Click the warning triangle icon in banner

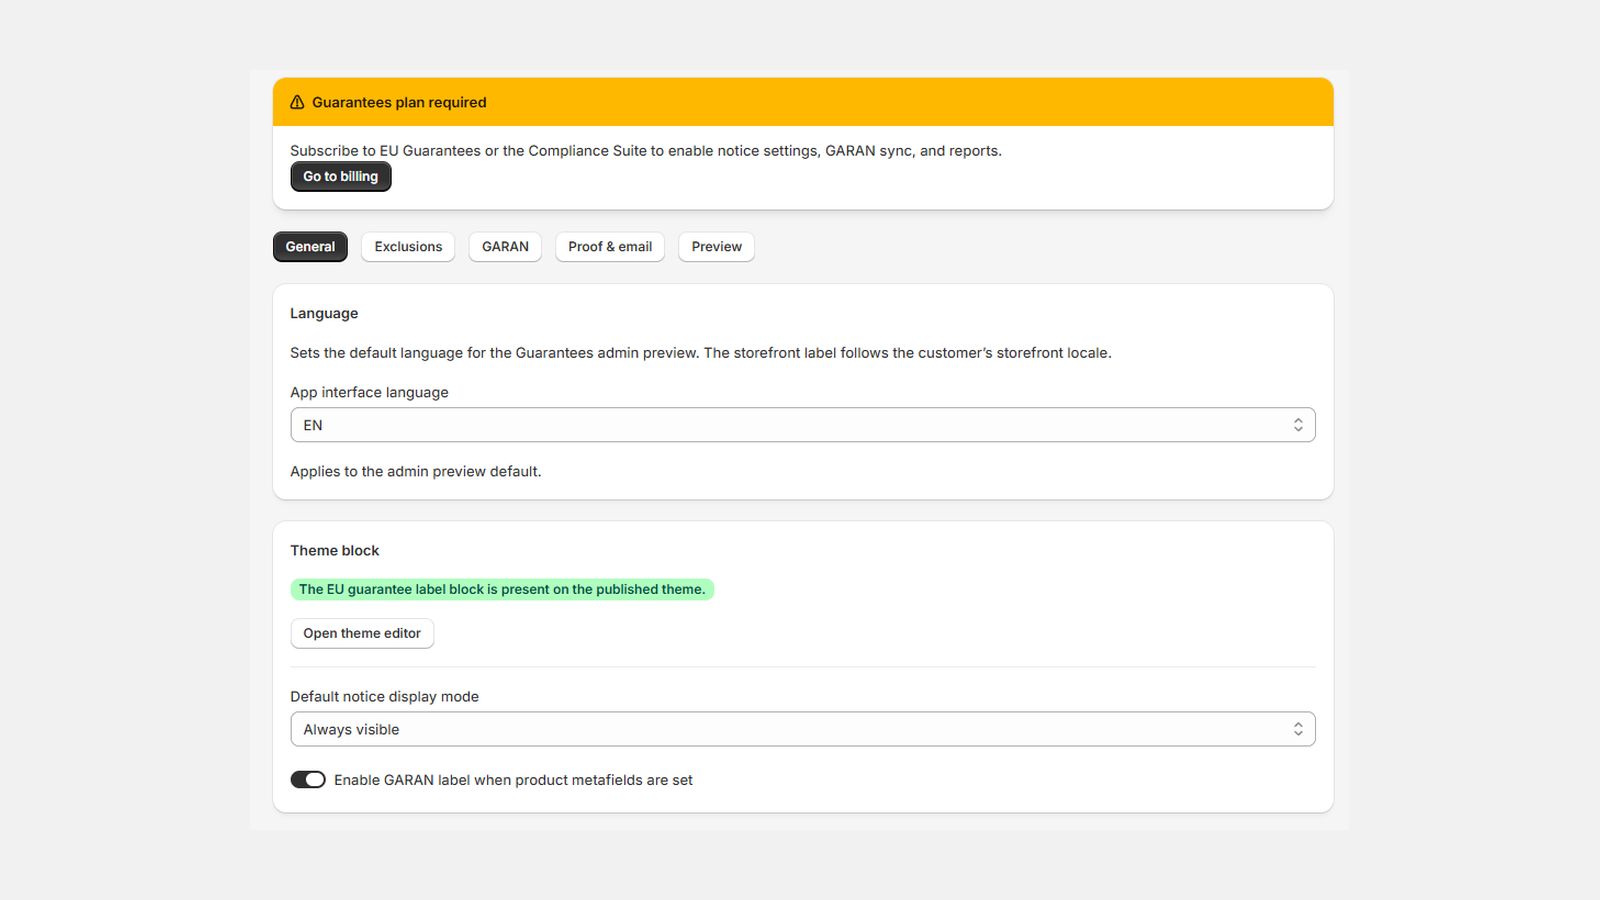click(x=297, y=102)
